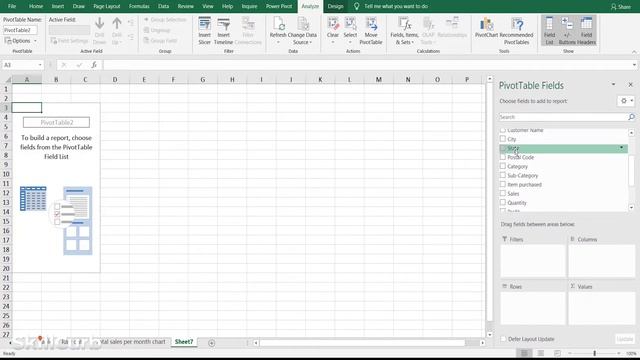
Task: Check the Item purchased field checkbox
Action: [x=503, y=184]
